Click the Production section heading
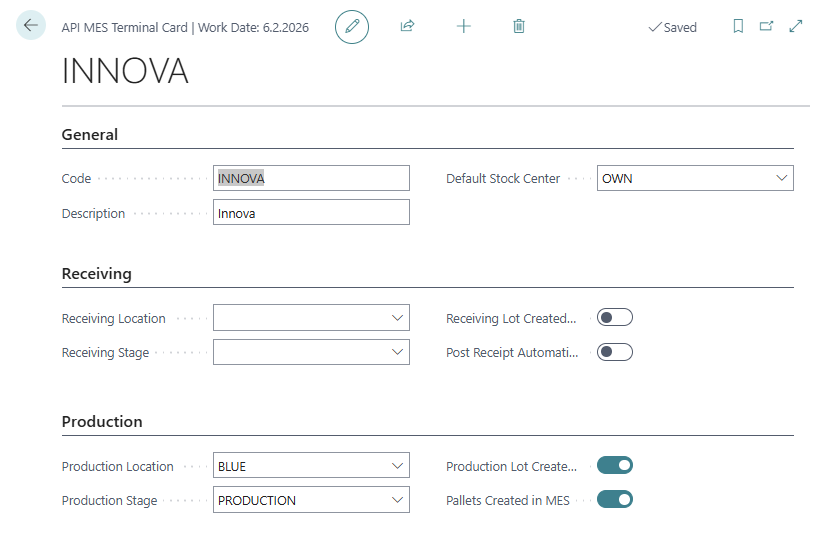 pos(102,422)
